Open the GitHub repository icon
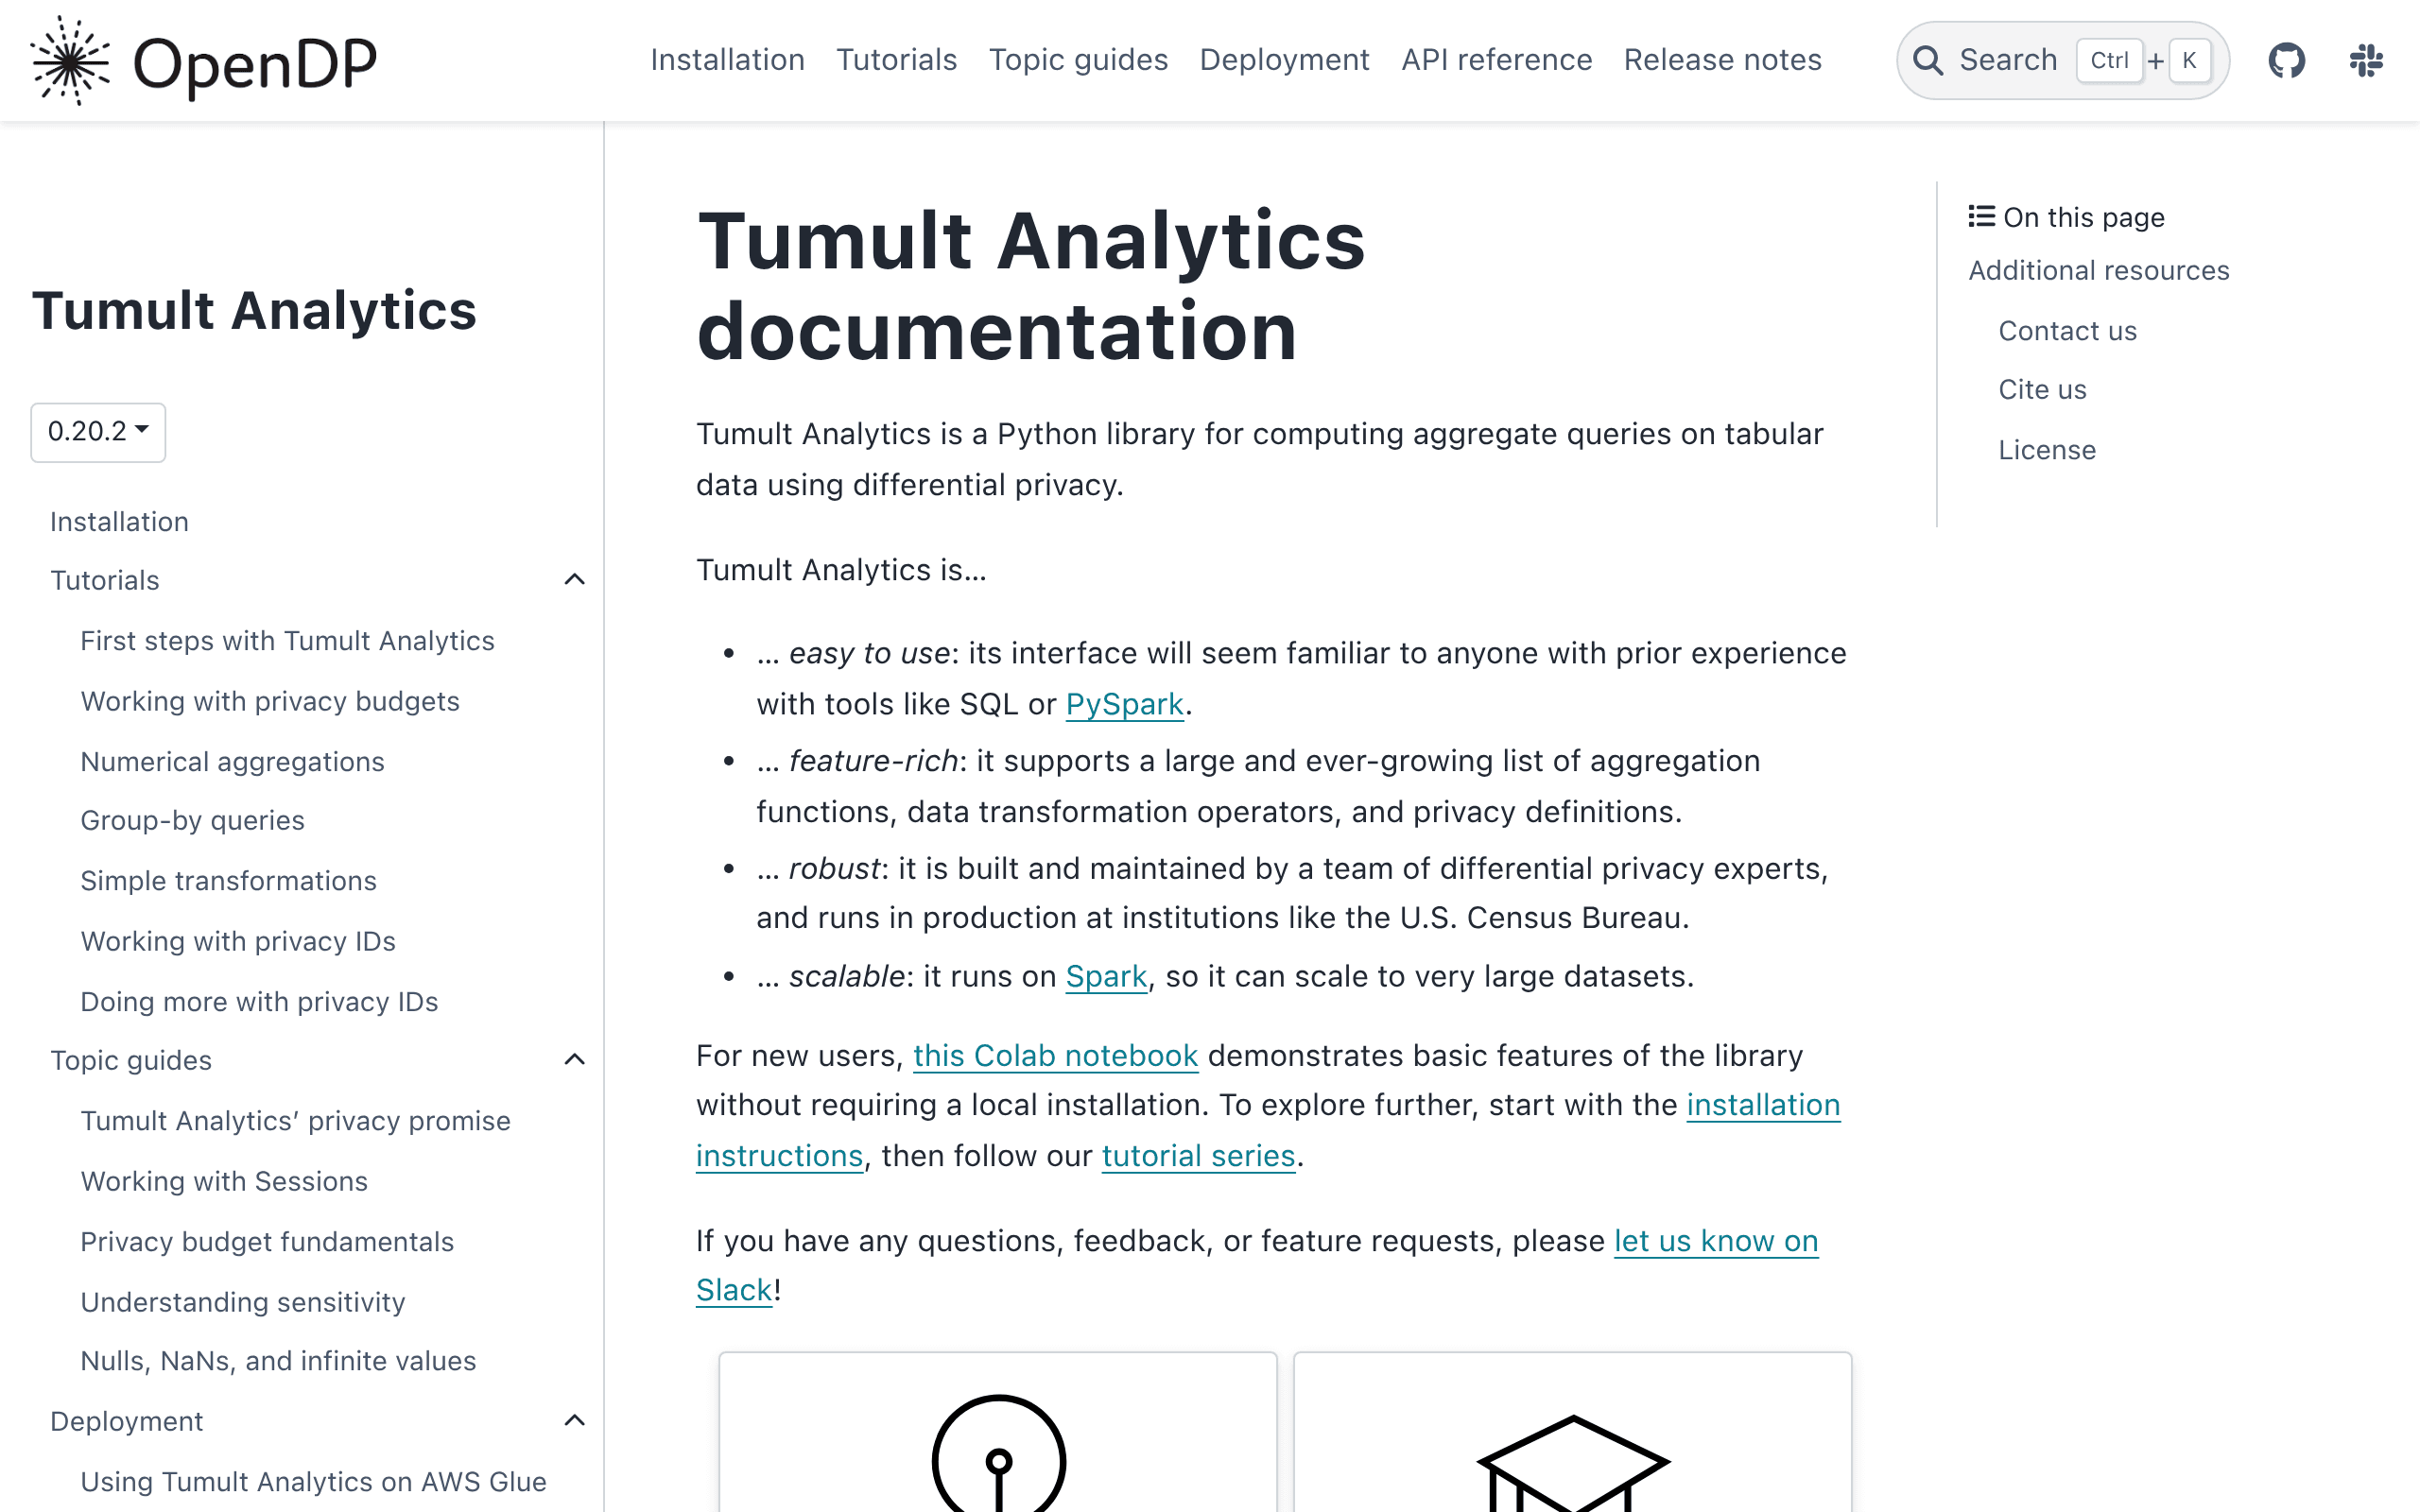The height and width of the screenshot is (1512, 2420). pos(2286,60)
